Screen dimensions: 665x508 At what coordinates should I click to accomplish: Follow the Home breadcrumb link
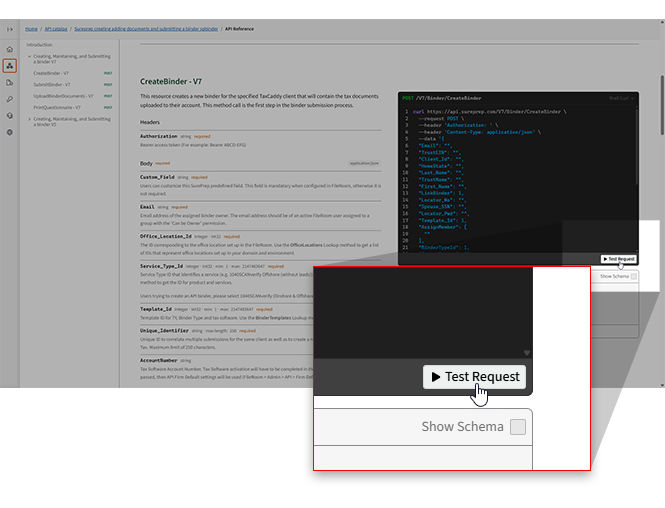pos(31,29)
